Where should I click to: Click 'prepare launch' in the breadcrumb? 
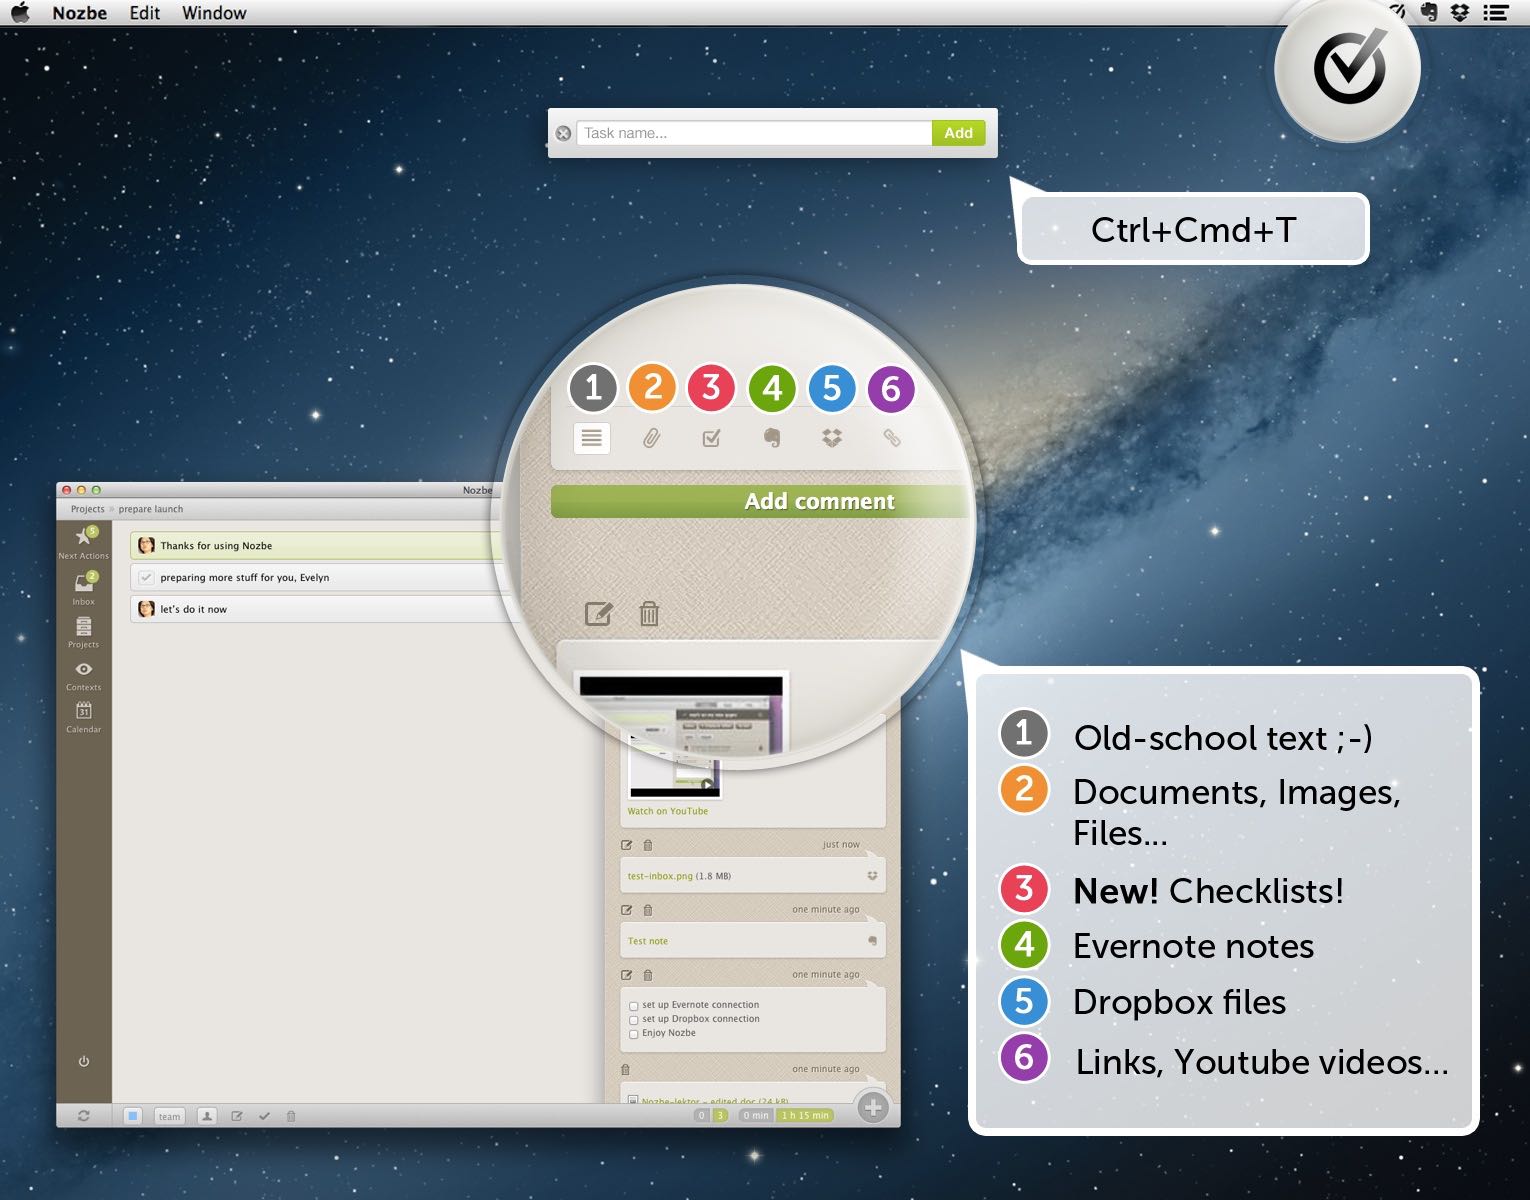click(151, 509)
